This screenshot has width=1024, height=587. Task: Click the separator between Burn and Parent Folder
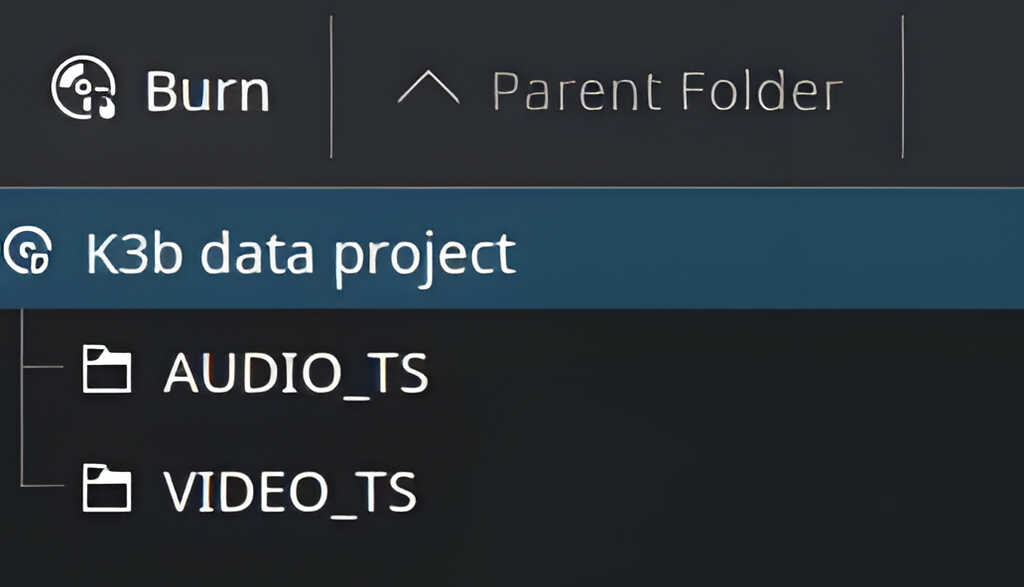[x=331, y=86]
